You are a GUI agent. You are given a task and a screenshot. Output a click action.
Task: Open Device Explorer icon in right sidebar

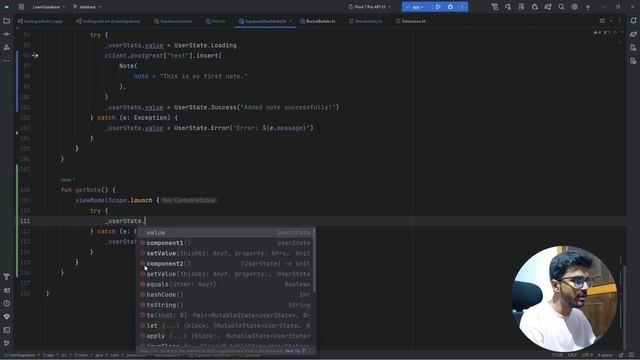(633, 48)
